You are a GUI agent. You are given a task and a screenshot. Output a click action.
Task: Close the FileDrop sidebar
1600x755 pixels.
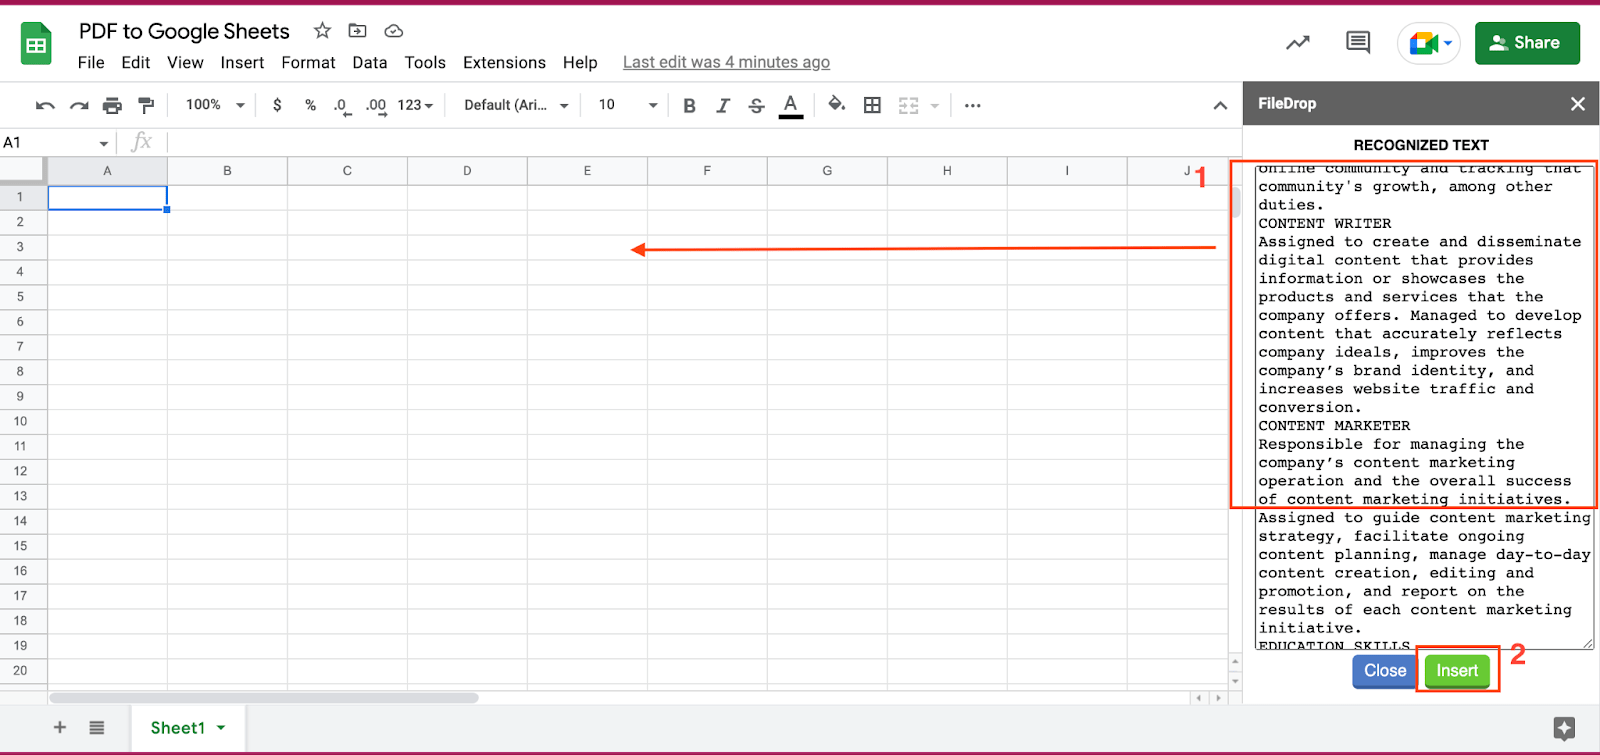tap(1578, 104)
